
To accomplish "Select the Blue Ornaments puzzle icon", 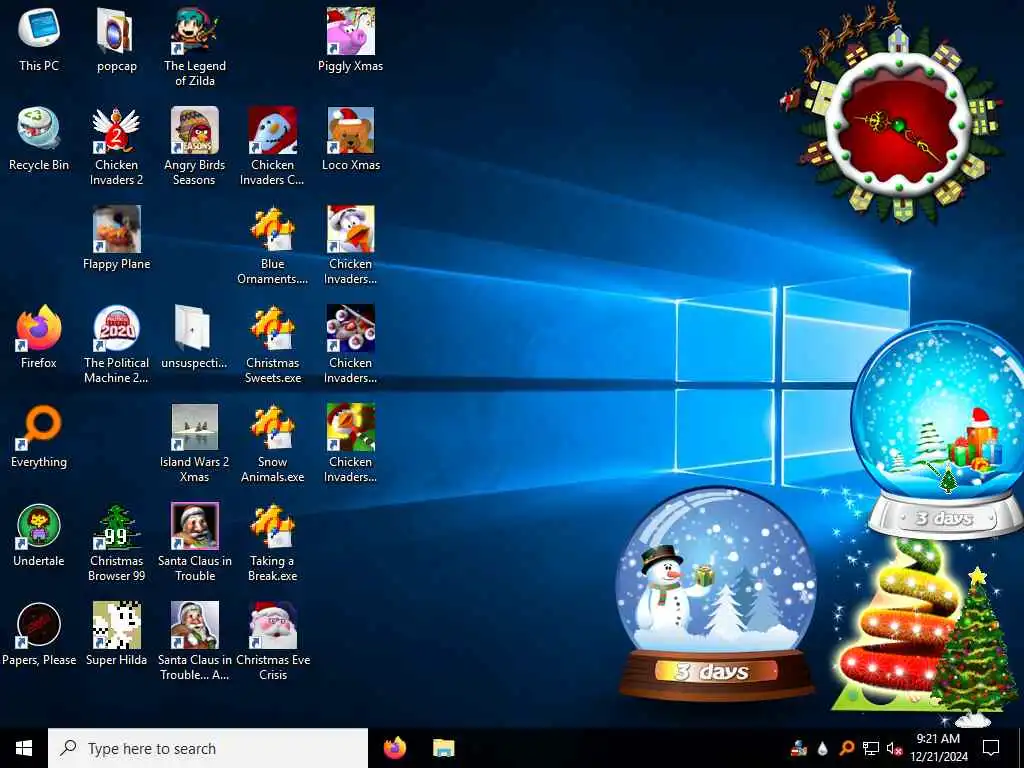I will coord(272,246).
